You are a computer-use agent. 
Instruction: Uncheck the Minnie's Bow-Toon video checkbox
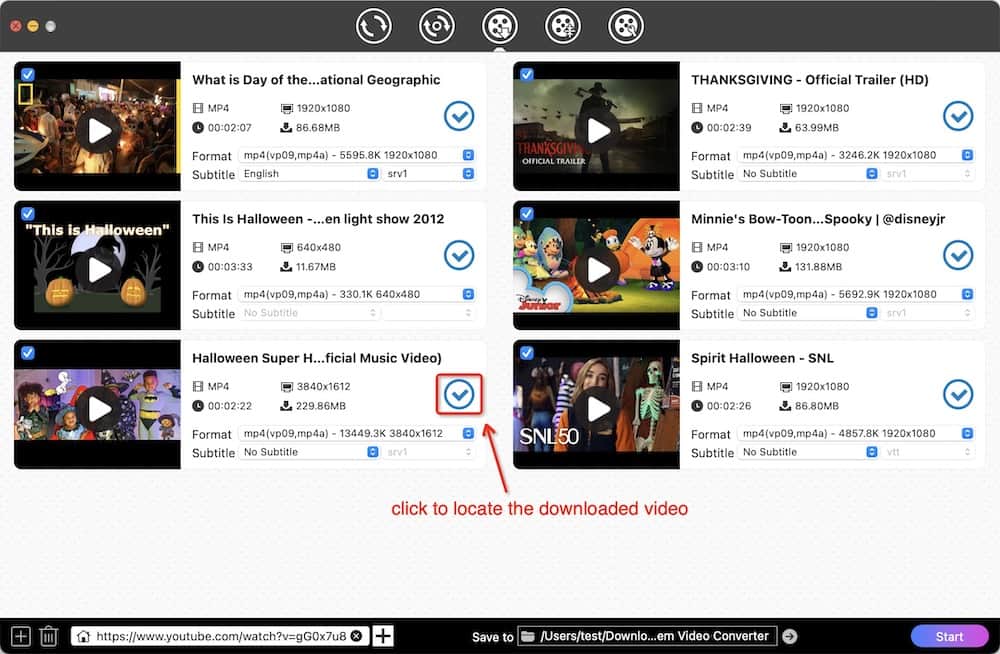(x=527, y=214)
